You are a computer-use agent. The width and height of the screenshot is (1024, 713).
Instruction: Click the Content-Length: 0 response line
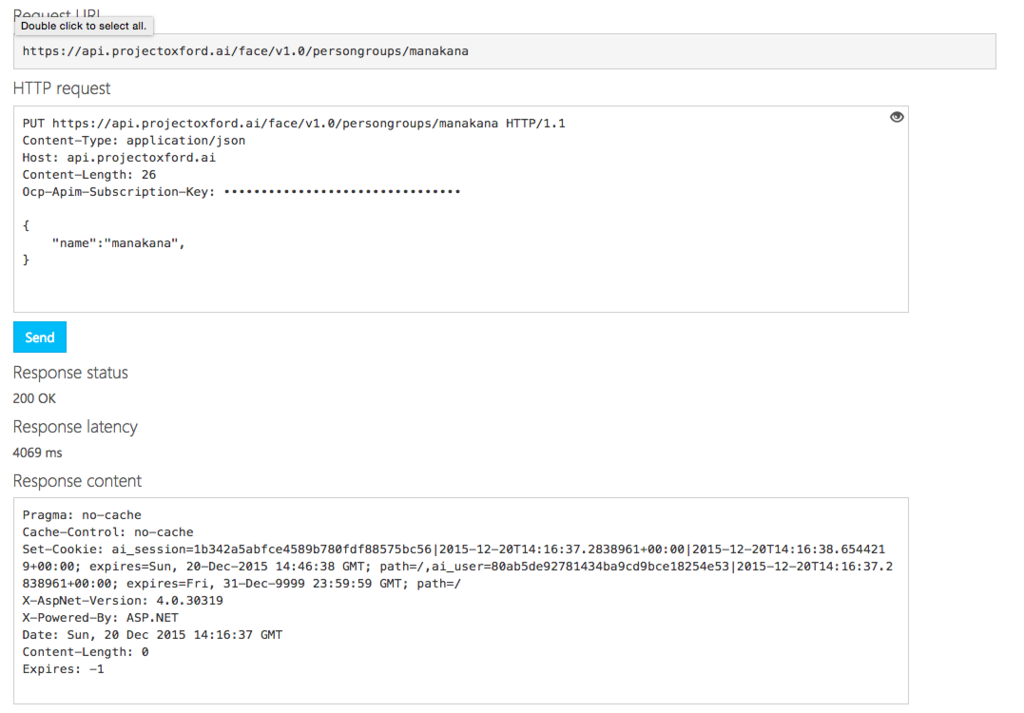point(86,652)
